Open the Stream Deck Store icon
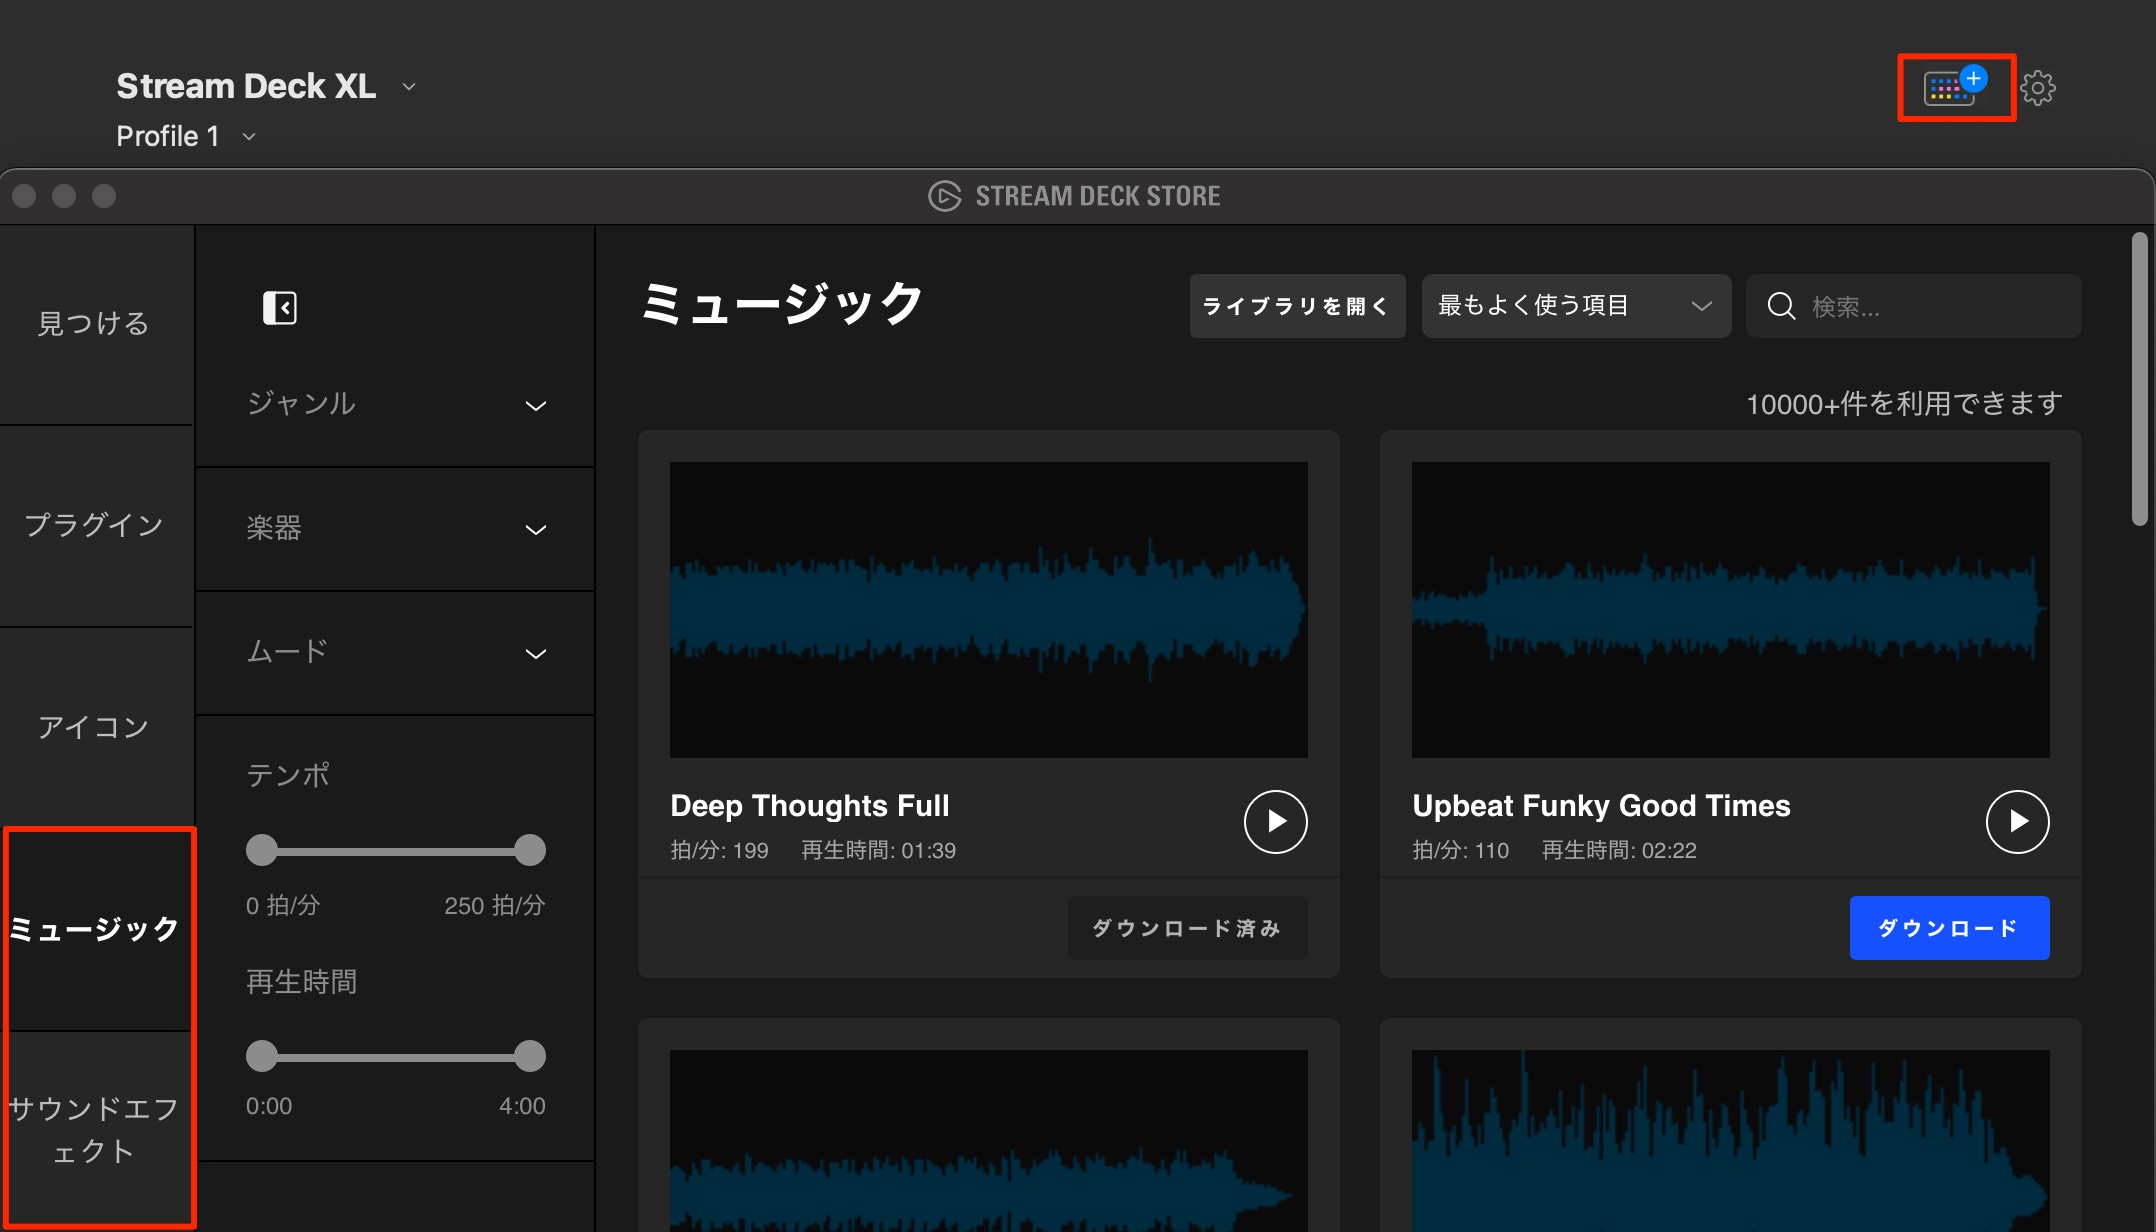Image resolution: width=2156 pixels, height=1232 pixels. pos(1955,87)
